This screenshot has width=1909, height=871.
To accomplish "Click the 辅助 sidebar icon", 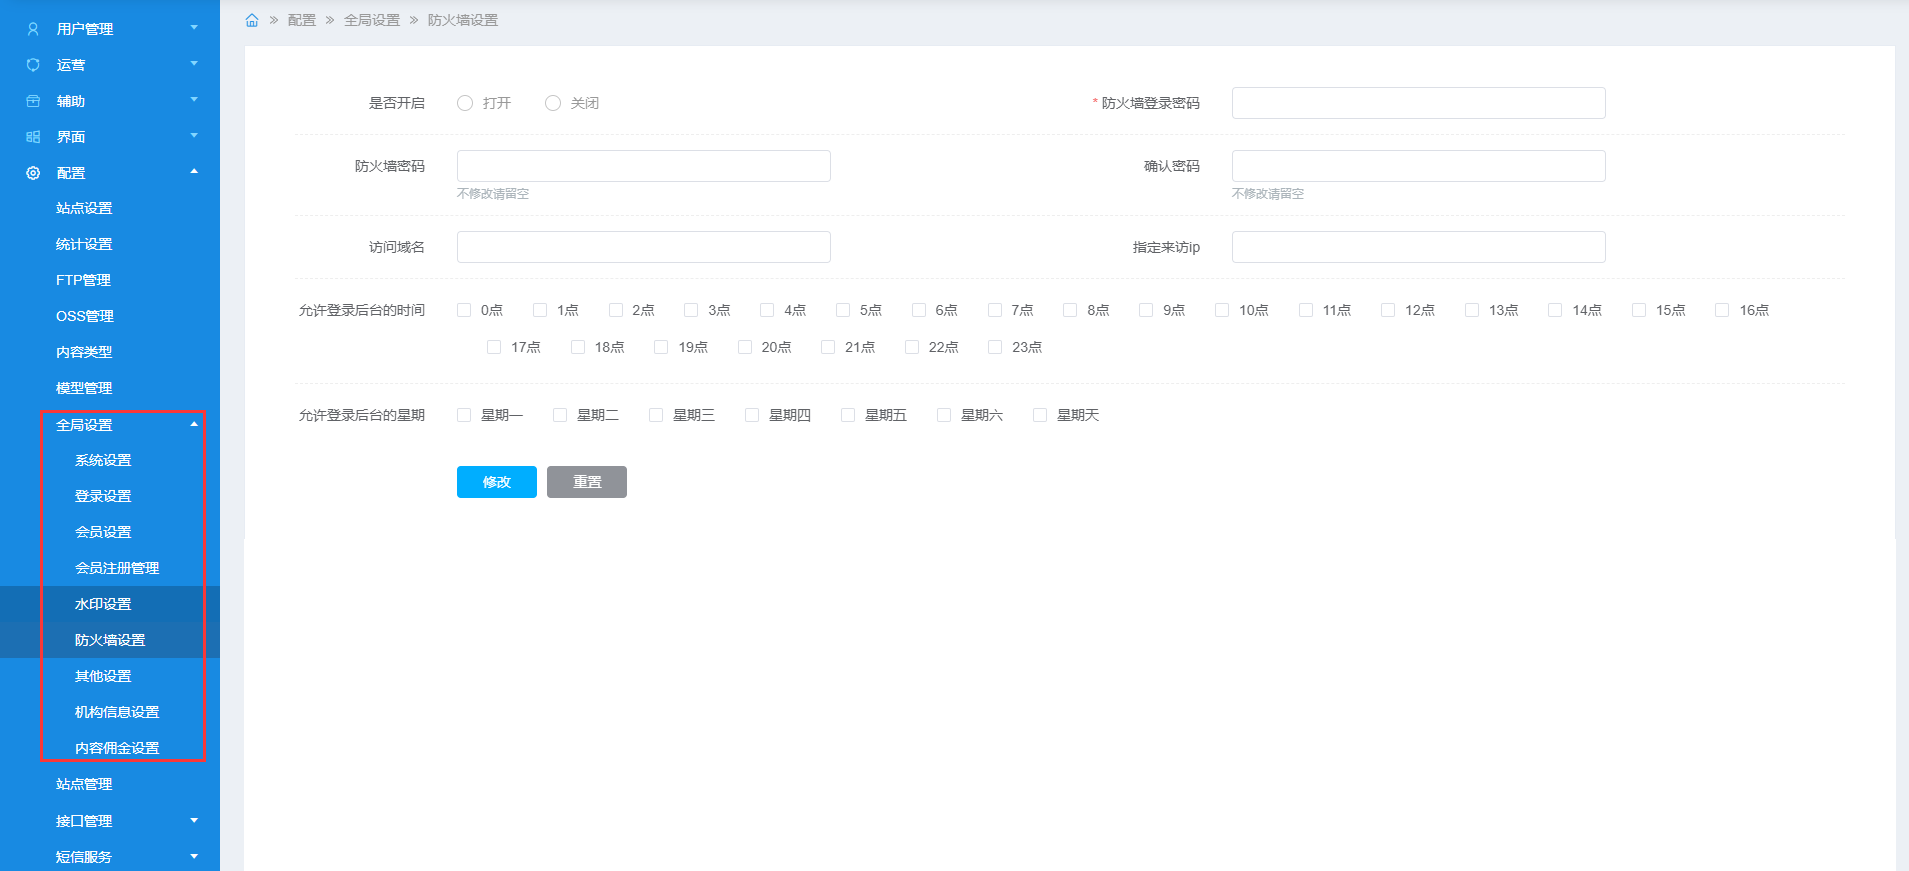I will click(33, 101).
